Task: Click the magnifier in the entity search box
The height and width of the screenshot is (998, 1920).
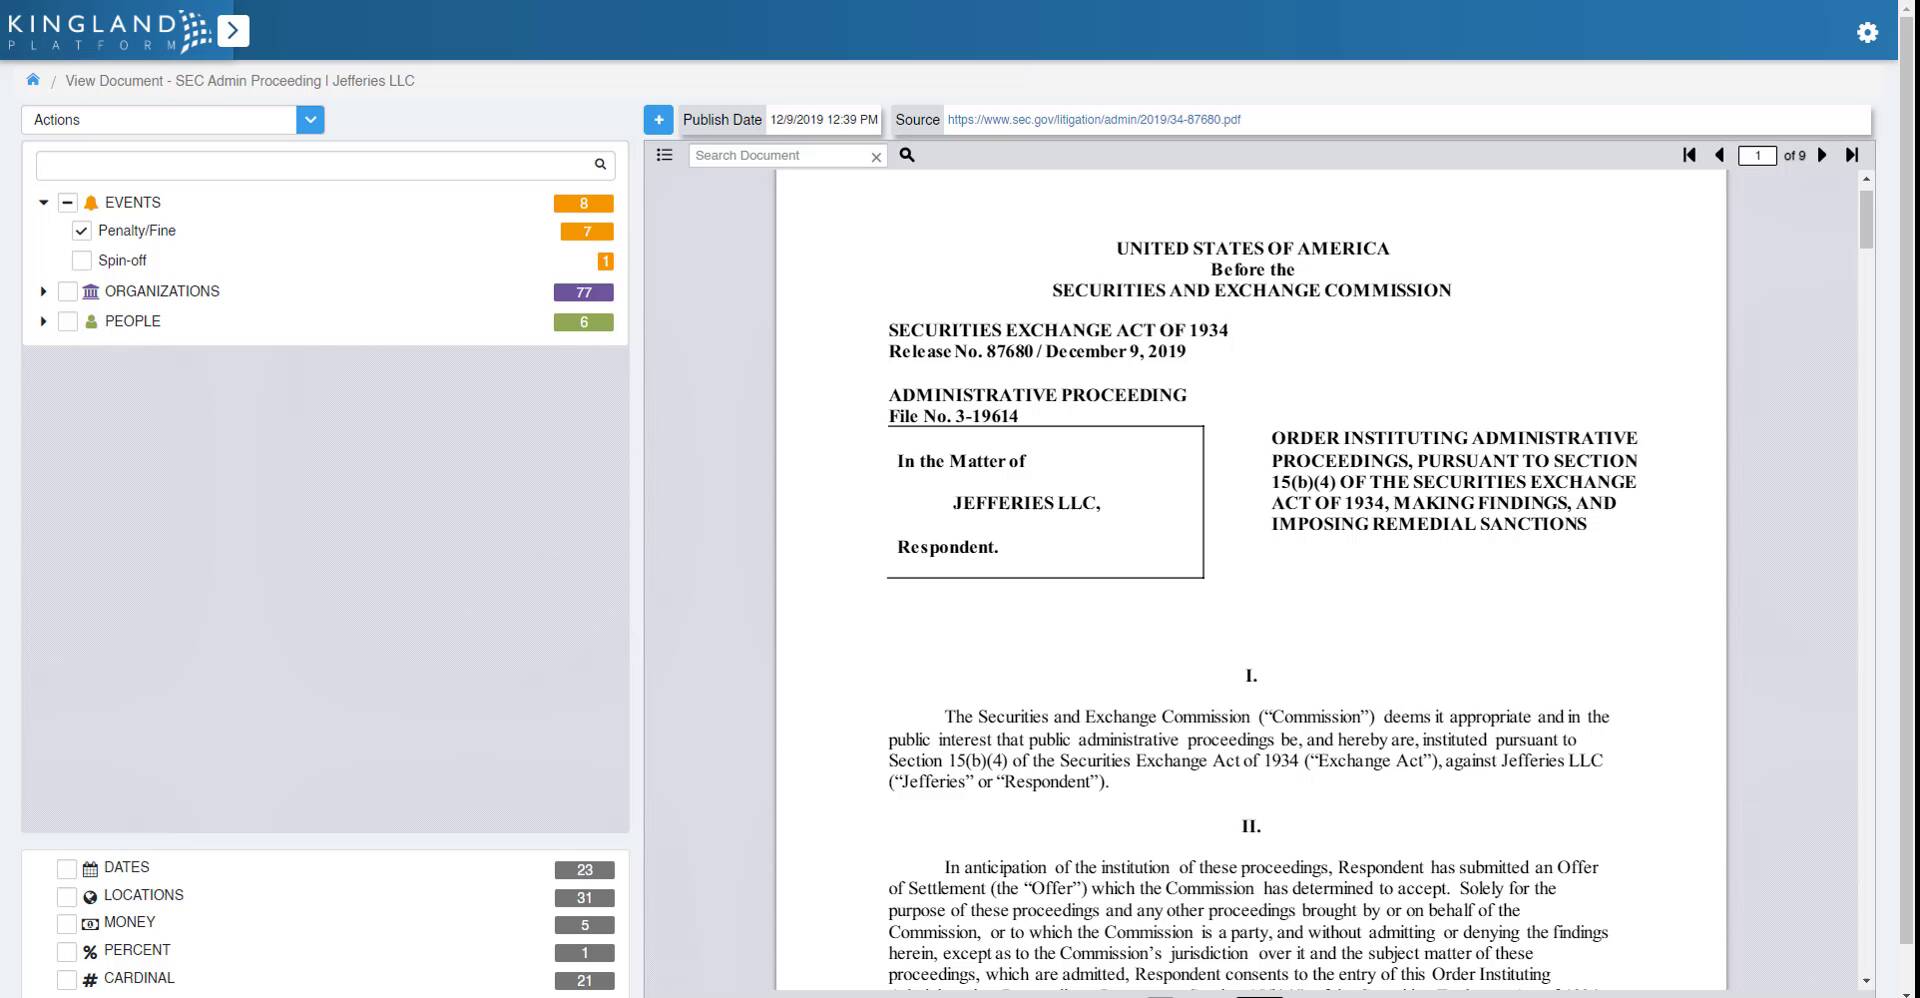Action: click(x=600, y=164)
